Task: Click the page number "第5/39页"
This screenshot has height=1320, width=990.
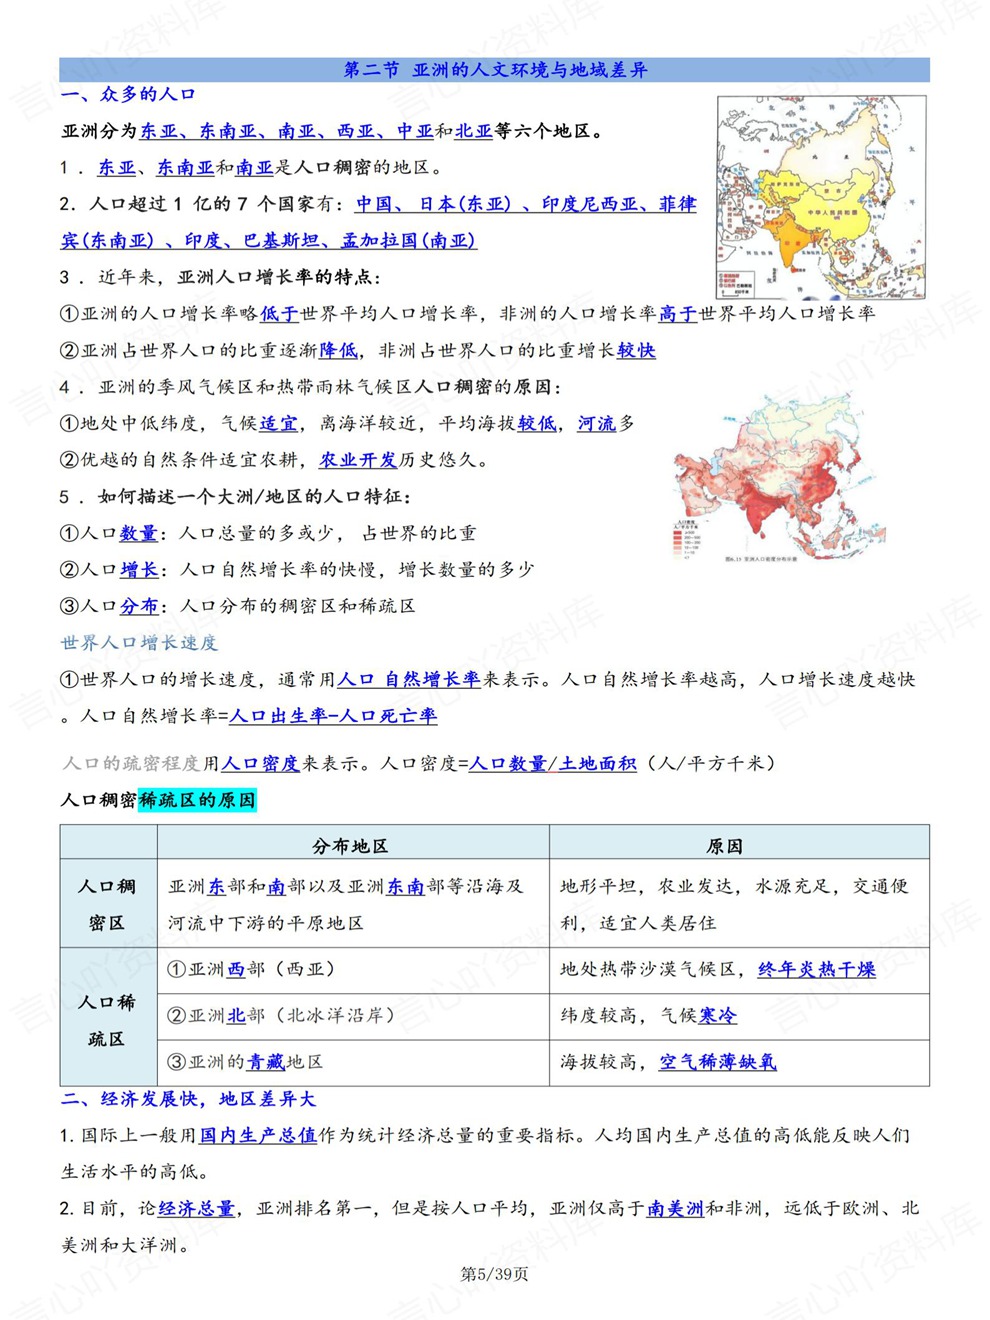Action: point(494,1274)
